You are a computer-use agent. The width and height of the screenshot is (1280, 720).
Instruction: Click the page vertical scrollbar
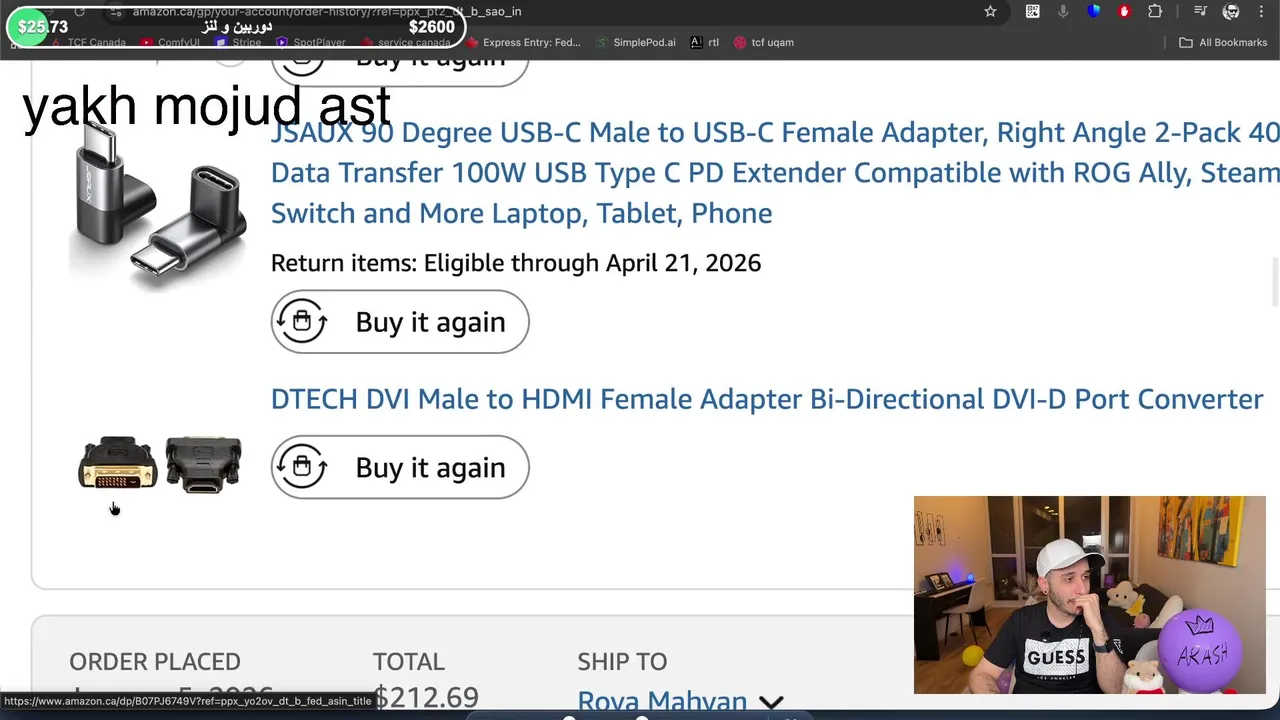tap(1275, 282)
